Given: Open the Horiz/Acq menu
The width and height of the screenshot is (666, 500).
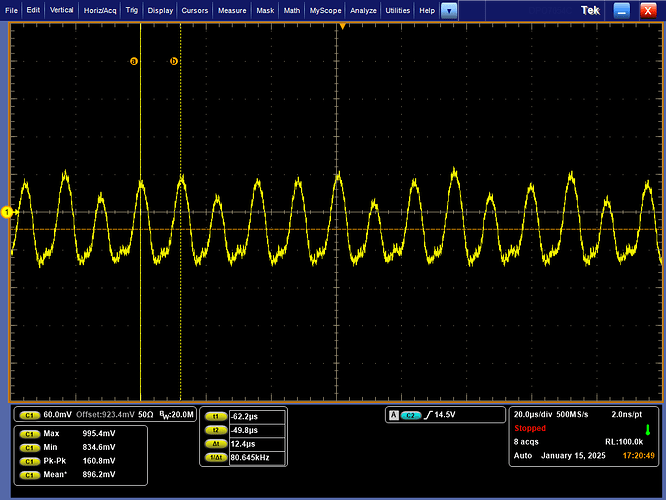Looking at the screenshot, I should (x=100, y=10).
